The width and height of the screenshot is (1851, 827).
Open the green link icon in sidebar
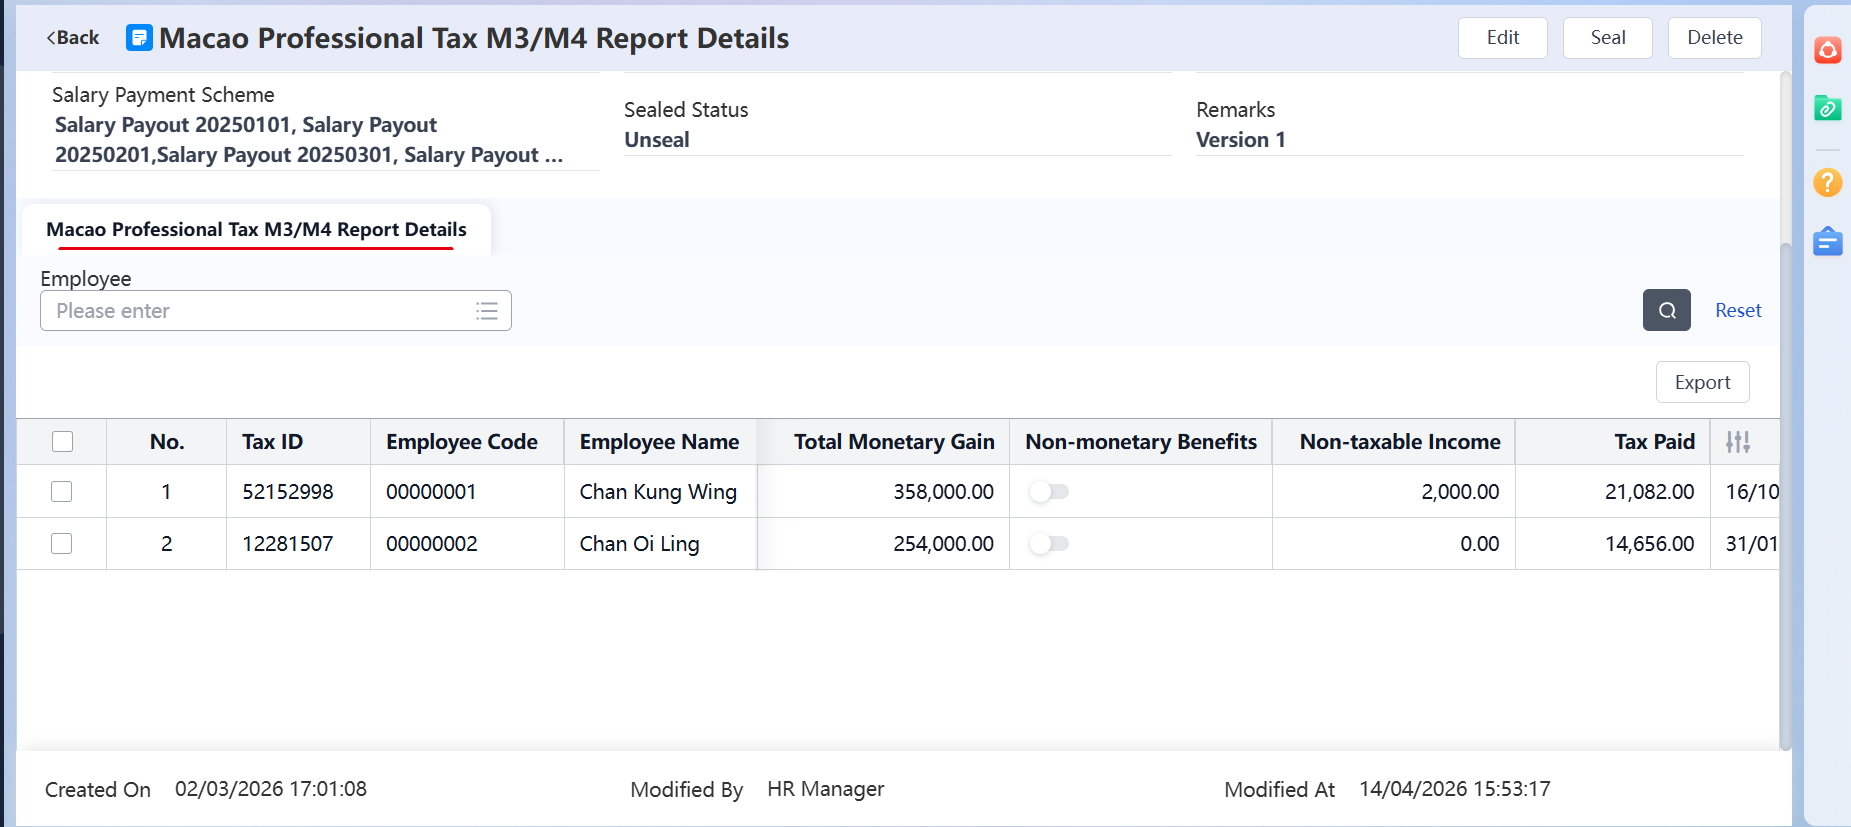click(x=1827, y=108)
